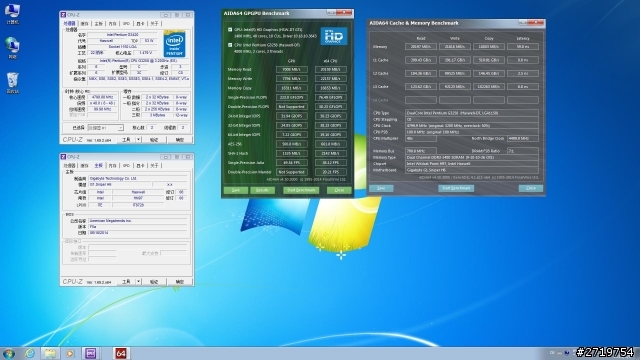
Task: Select Memory Read value in Cache & Memory Benchmark
Action: (x=421, y=47)
